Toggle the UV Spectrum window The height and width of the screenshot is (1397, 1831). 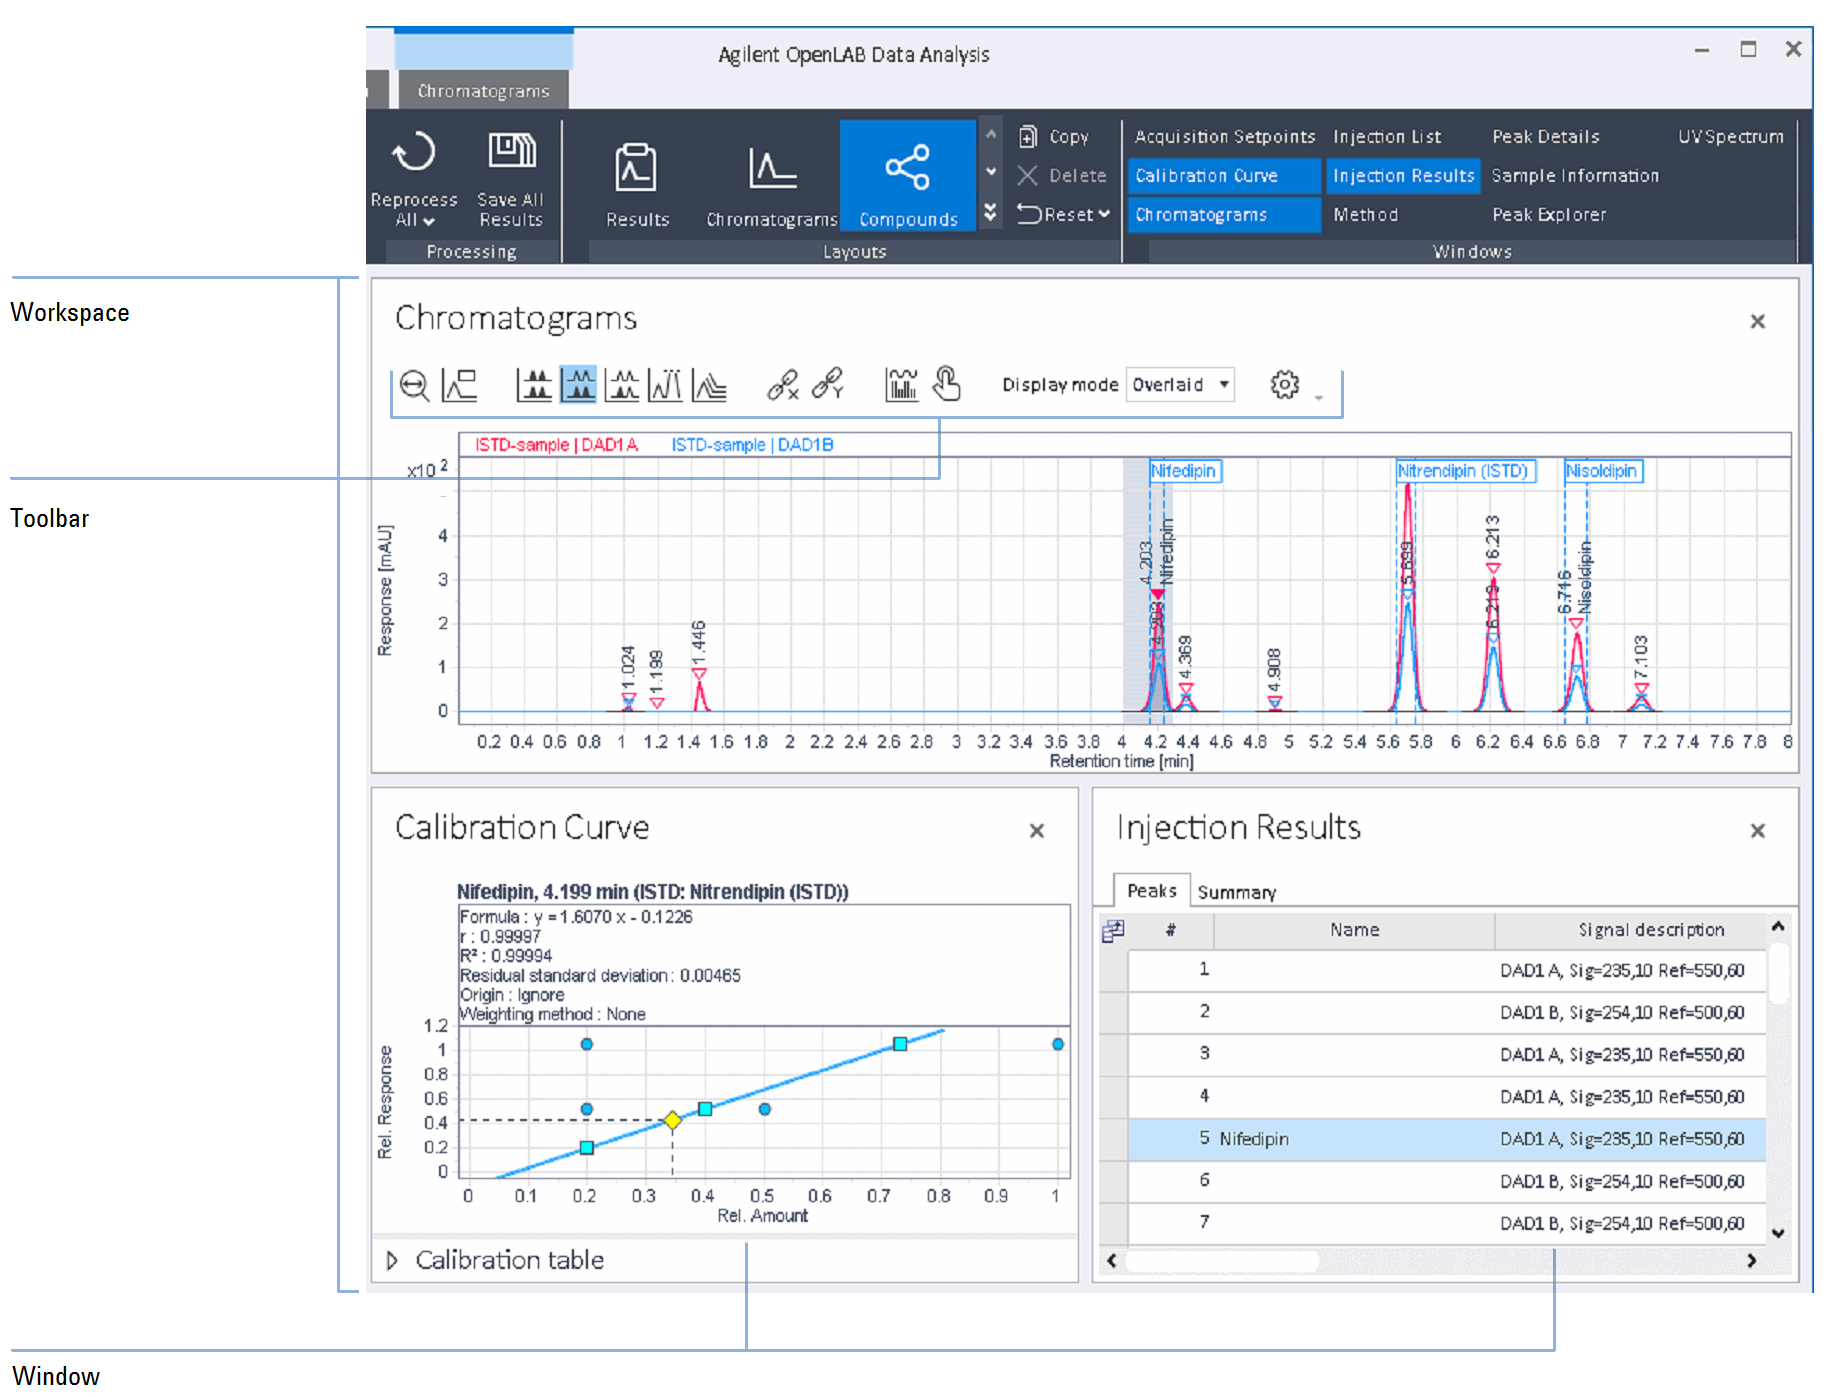coord(1730,136)
